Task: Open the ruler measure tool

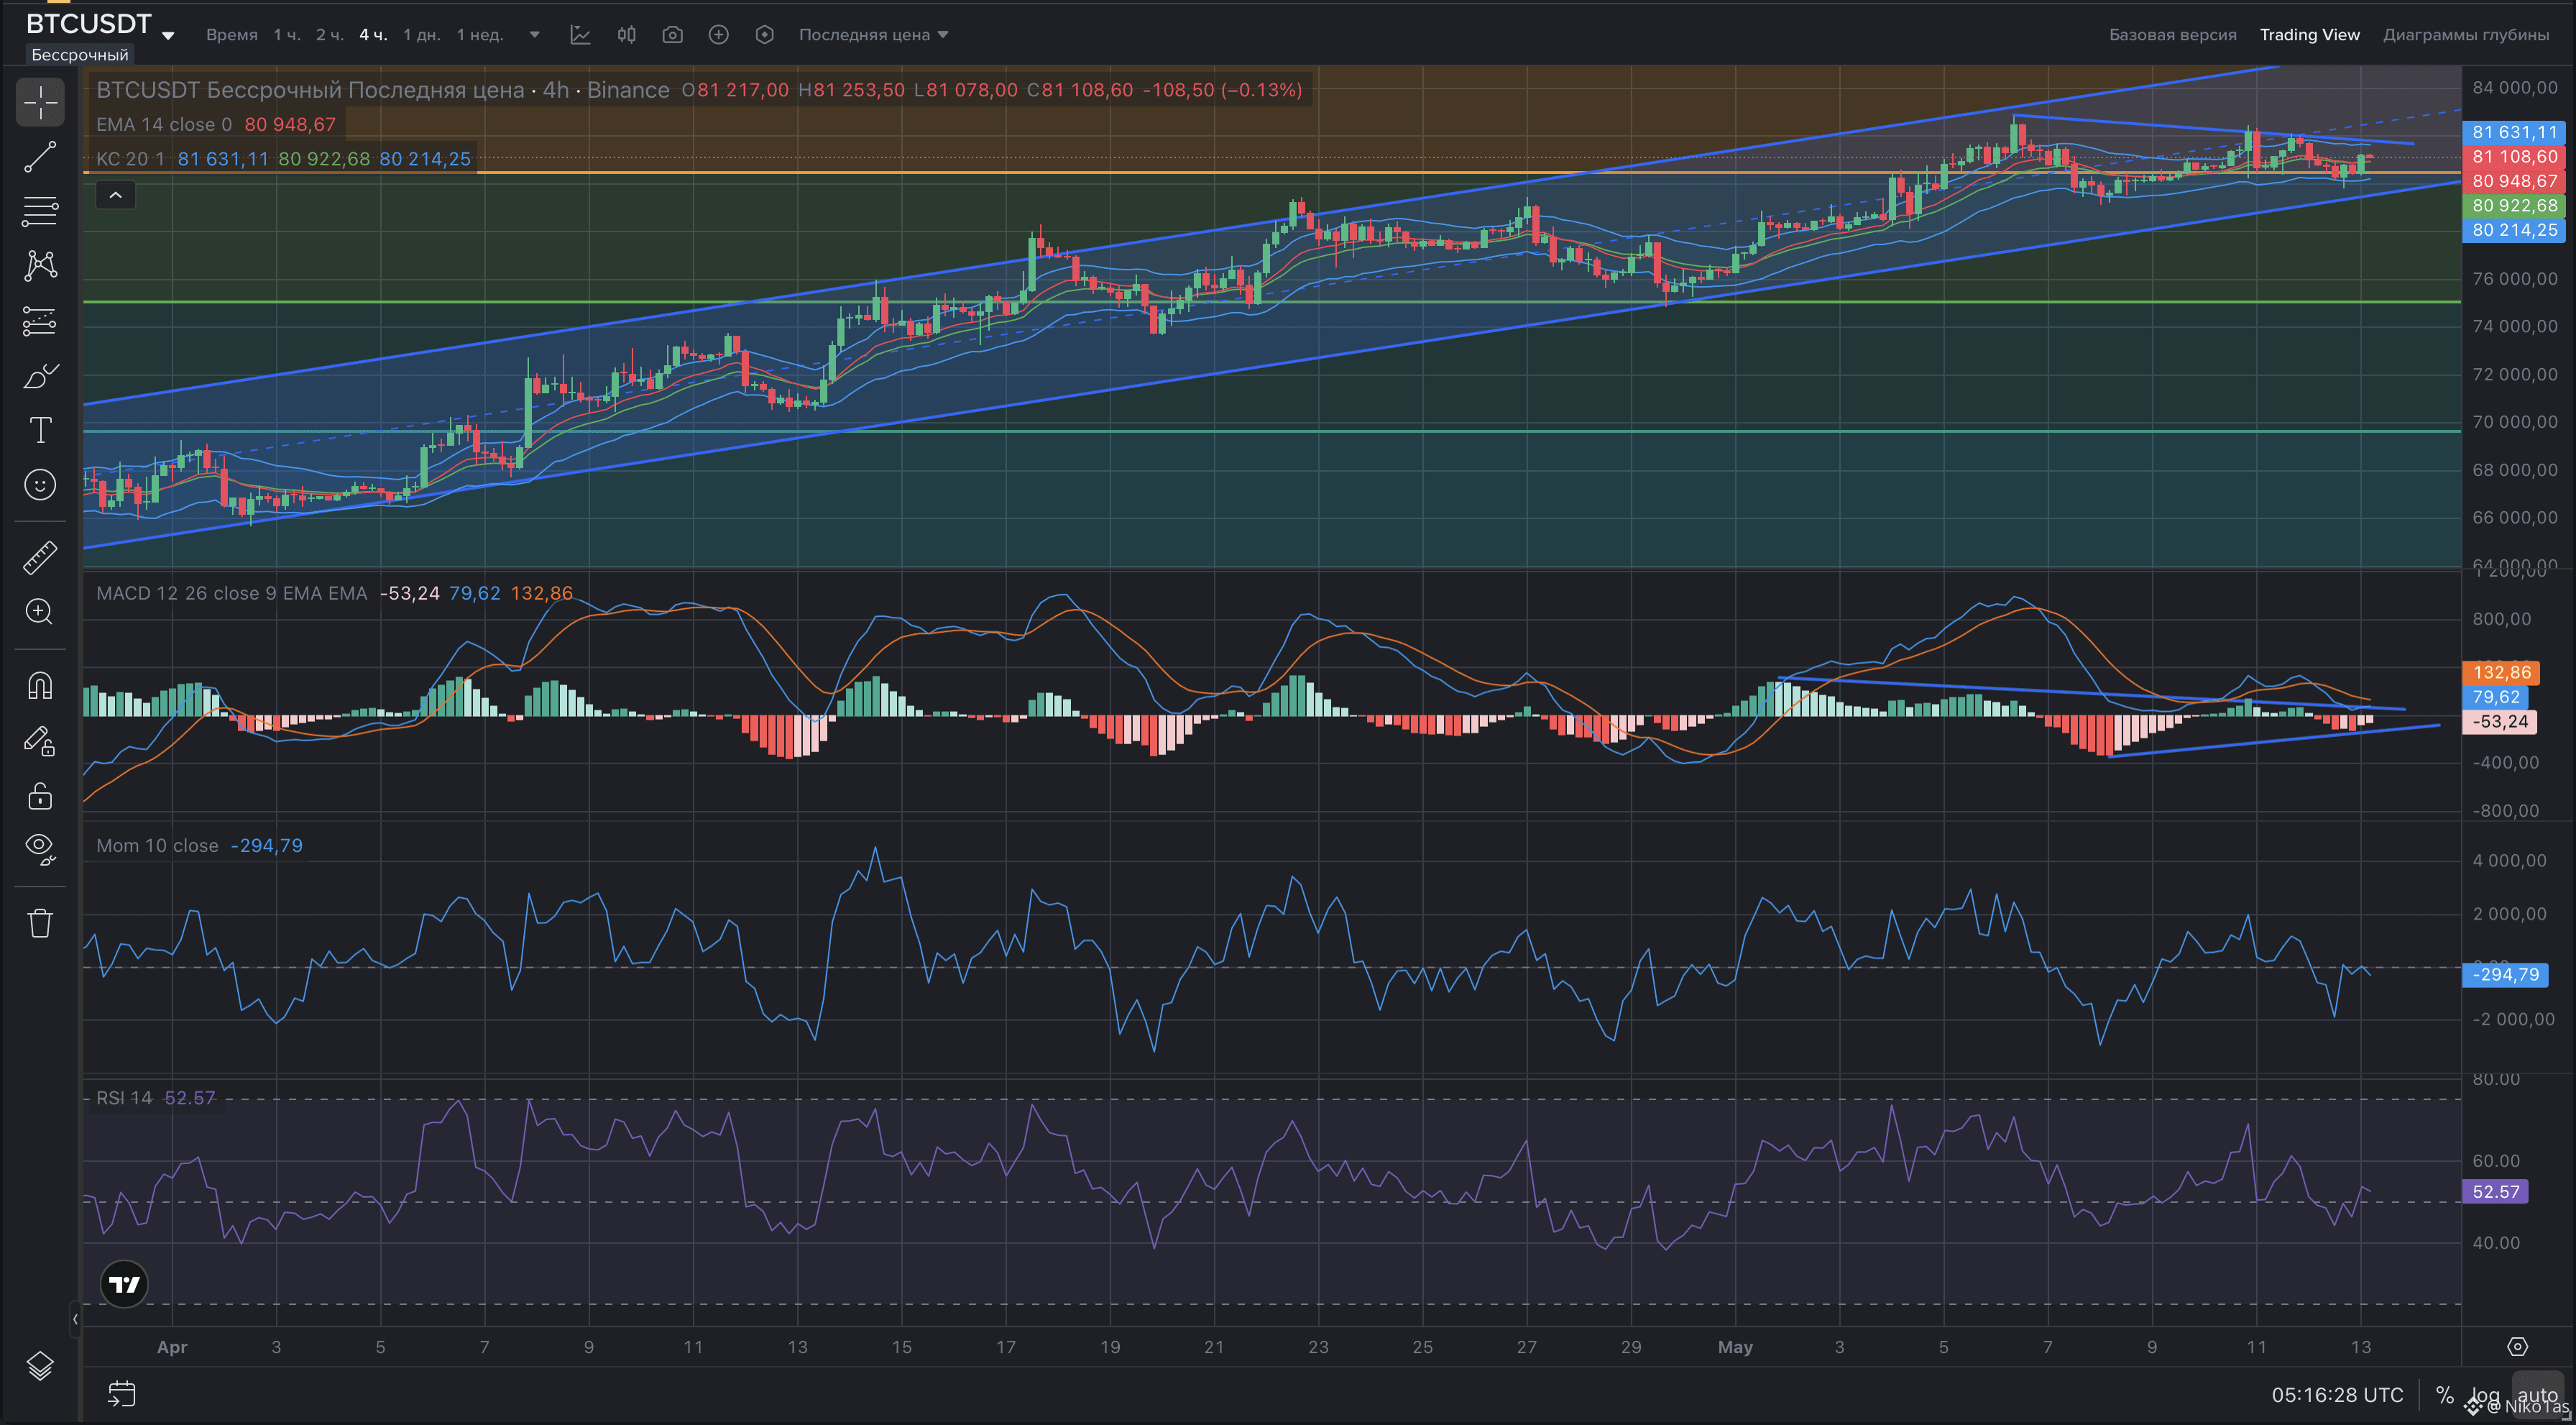Action: pos(40,557)
